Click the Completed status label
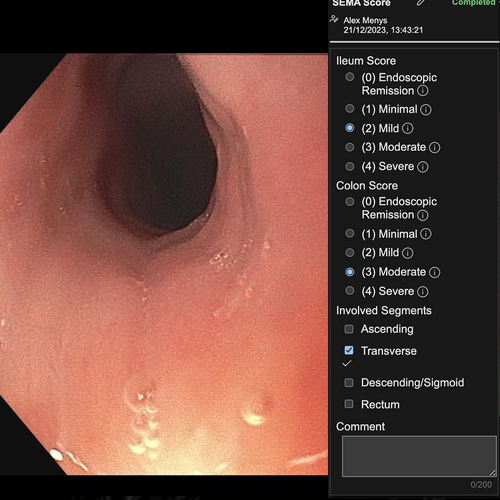This screenshot has height=500, width=500. [473, 3]
